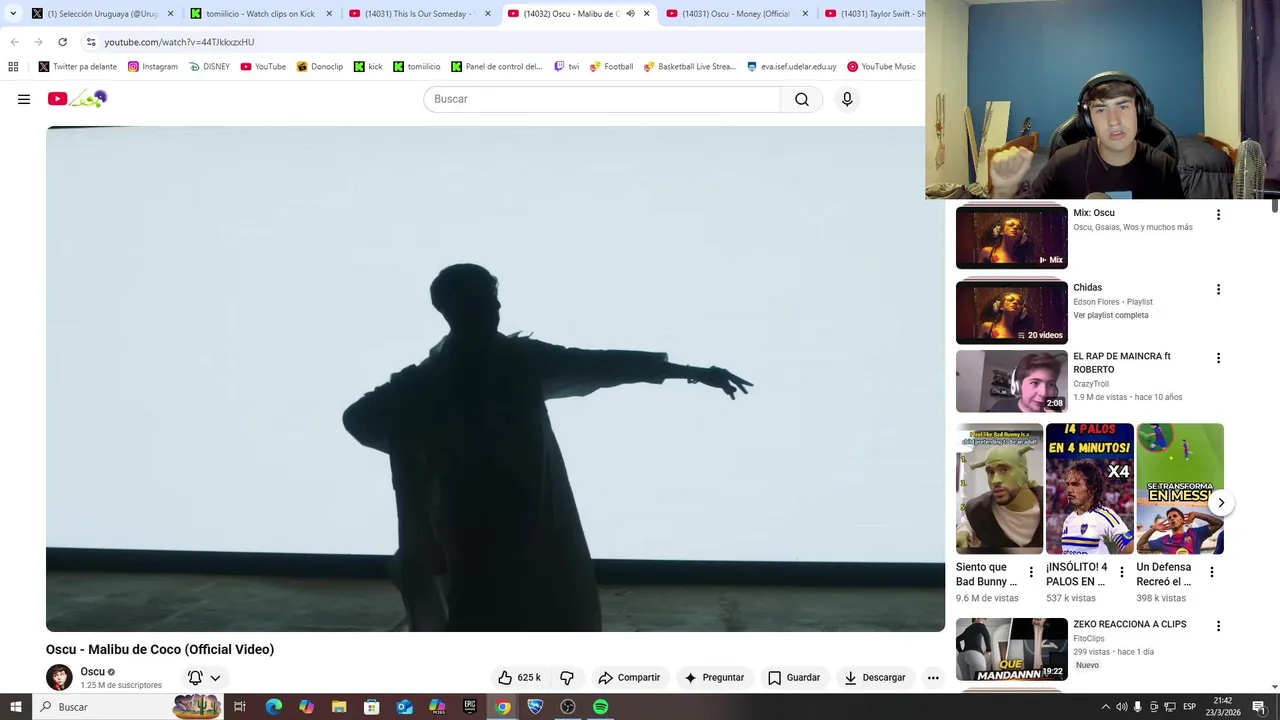
Task: Focus the Buscar search field on YouTube
Action: [602, 99]
